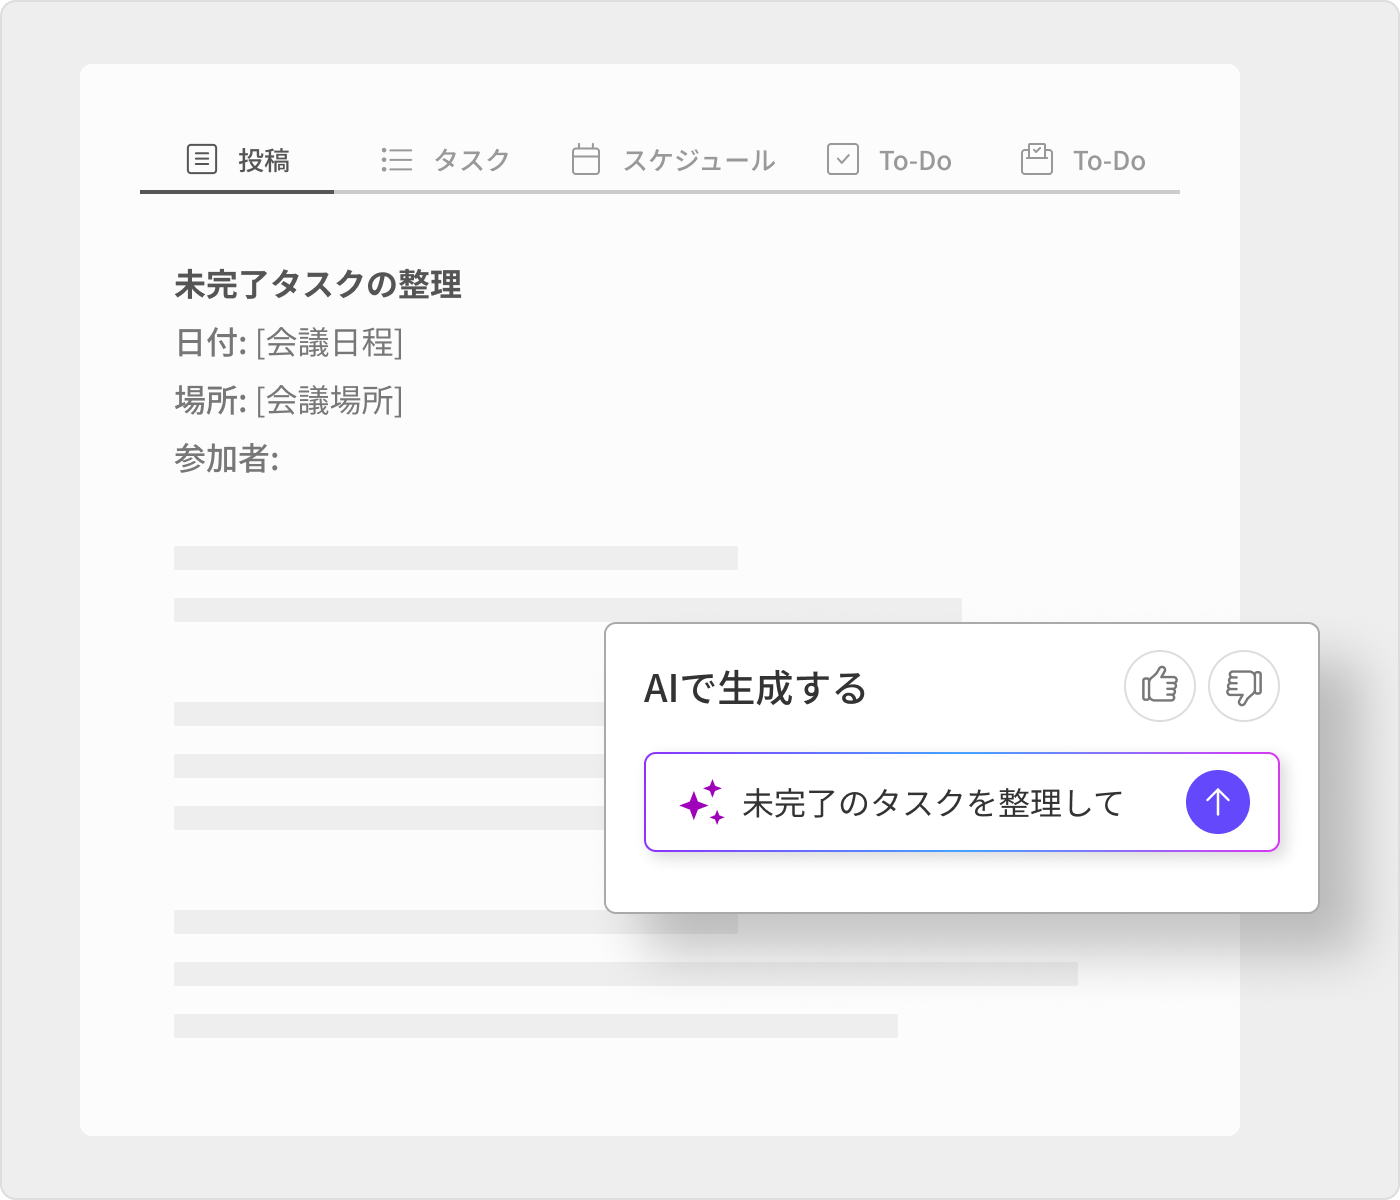The image size is (1400, 1200).
Task: Click the clipboard icon on the last To-Do tab
Action: (x=1037, y=160)
